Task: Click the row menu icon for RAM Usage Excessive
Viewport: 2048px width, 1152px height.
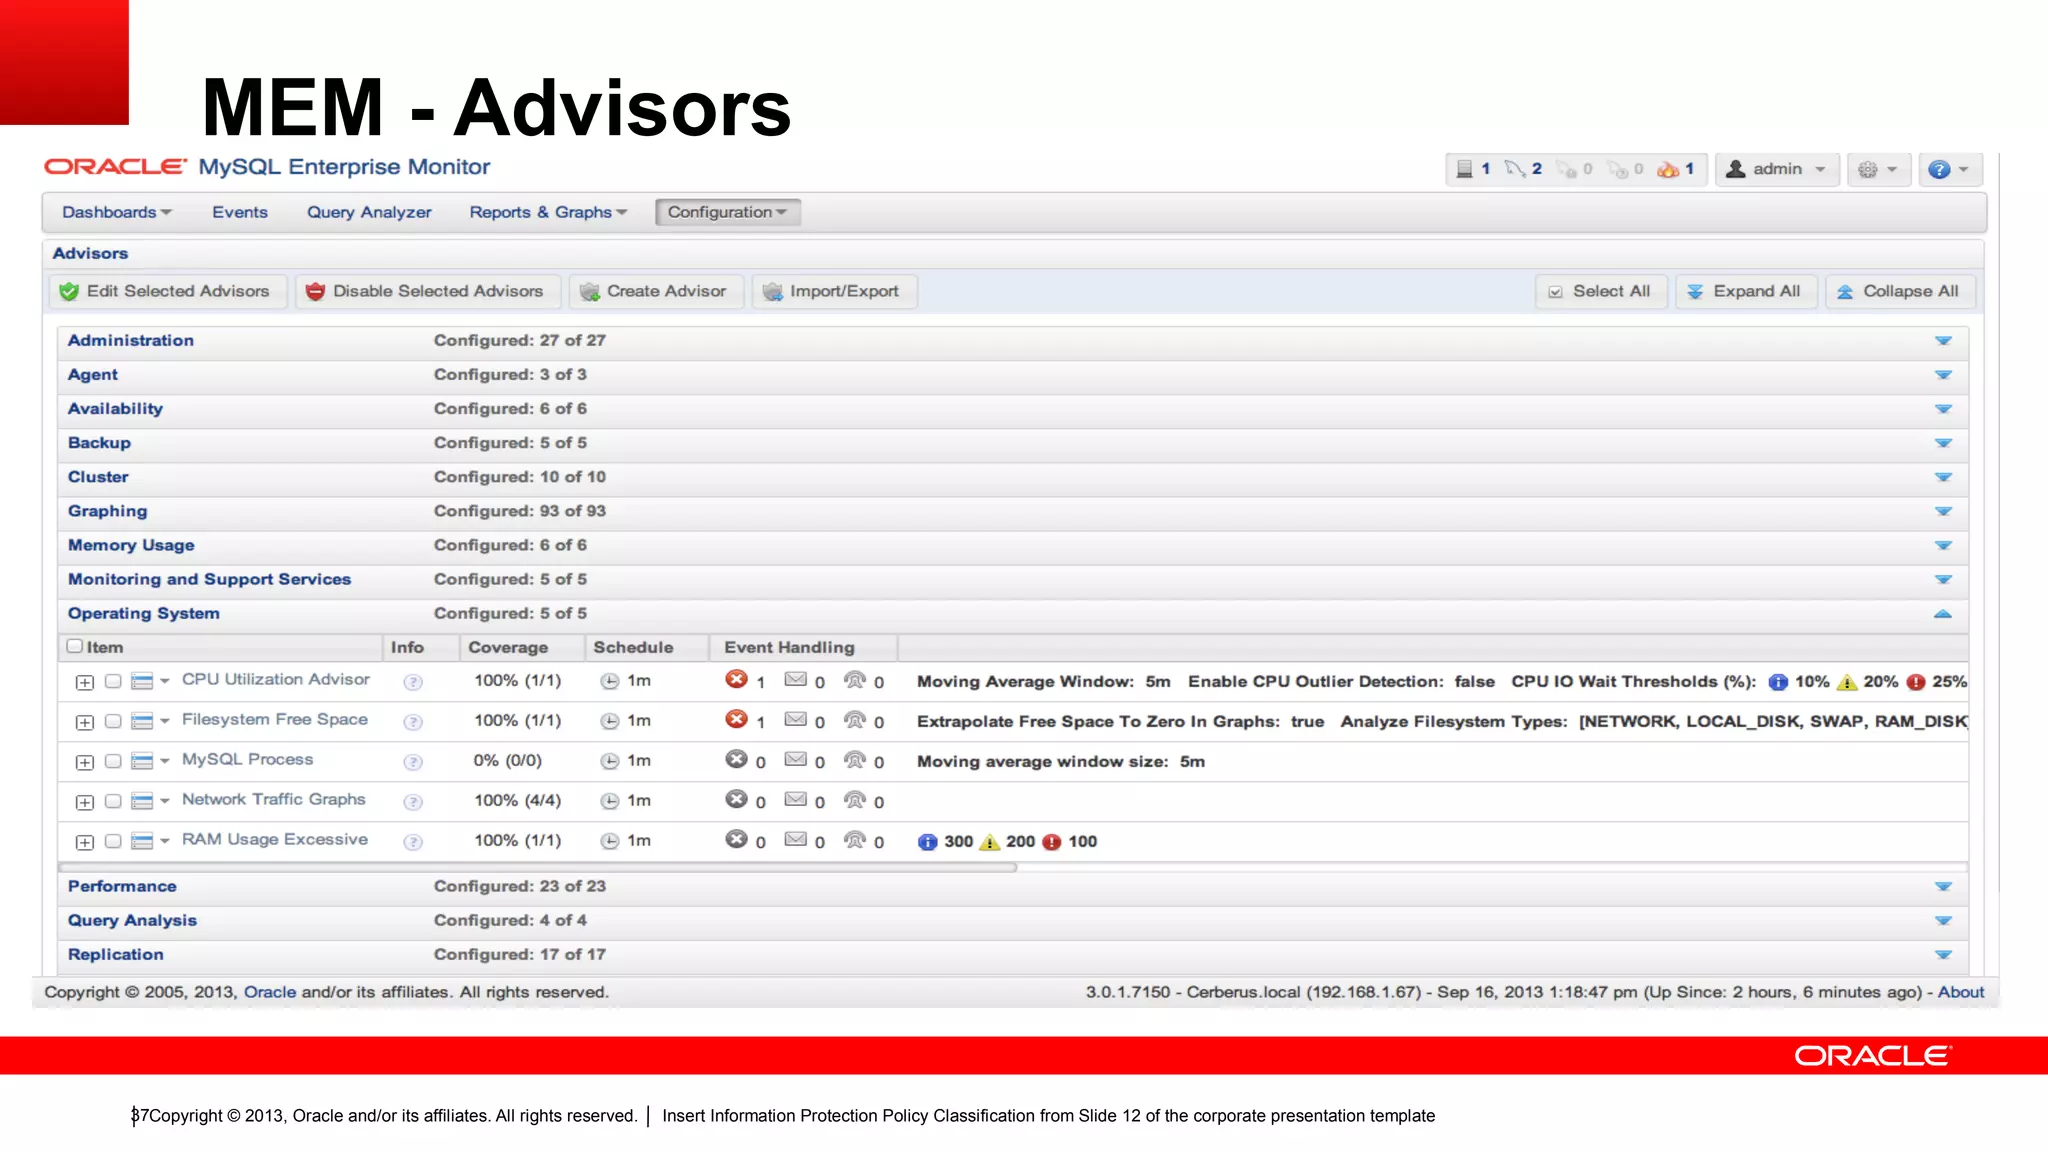Action: pos(142,842)
